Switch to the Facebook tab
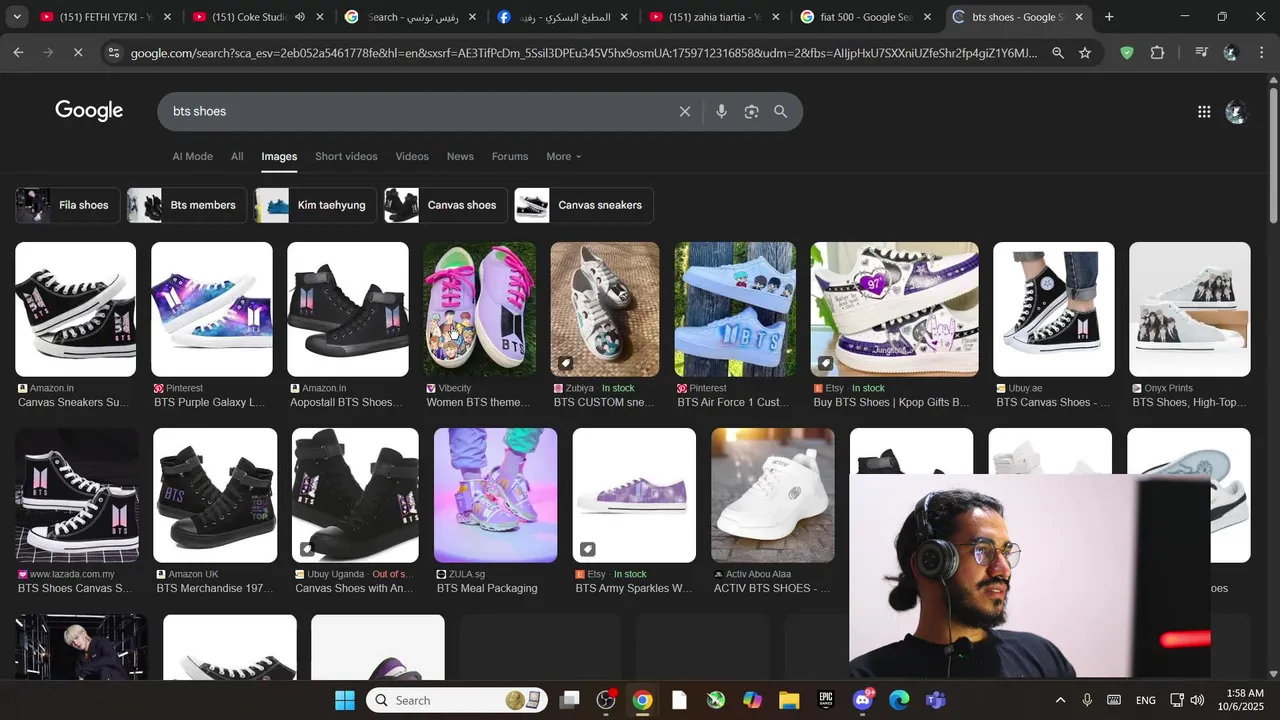This screenshot has width=1280, height=720. [x=562, y=17]
